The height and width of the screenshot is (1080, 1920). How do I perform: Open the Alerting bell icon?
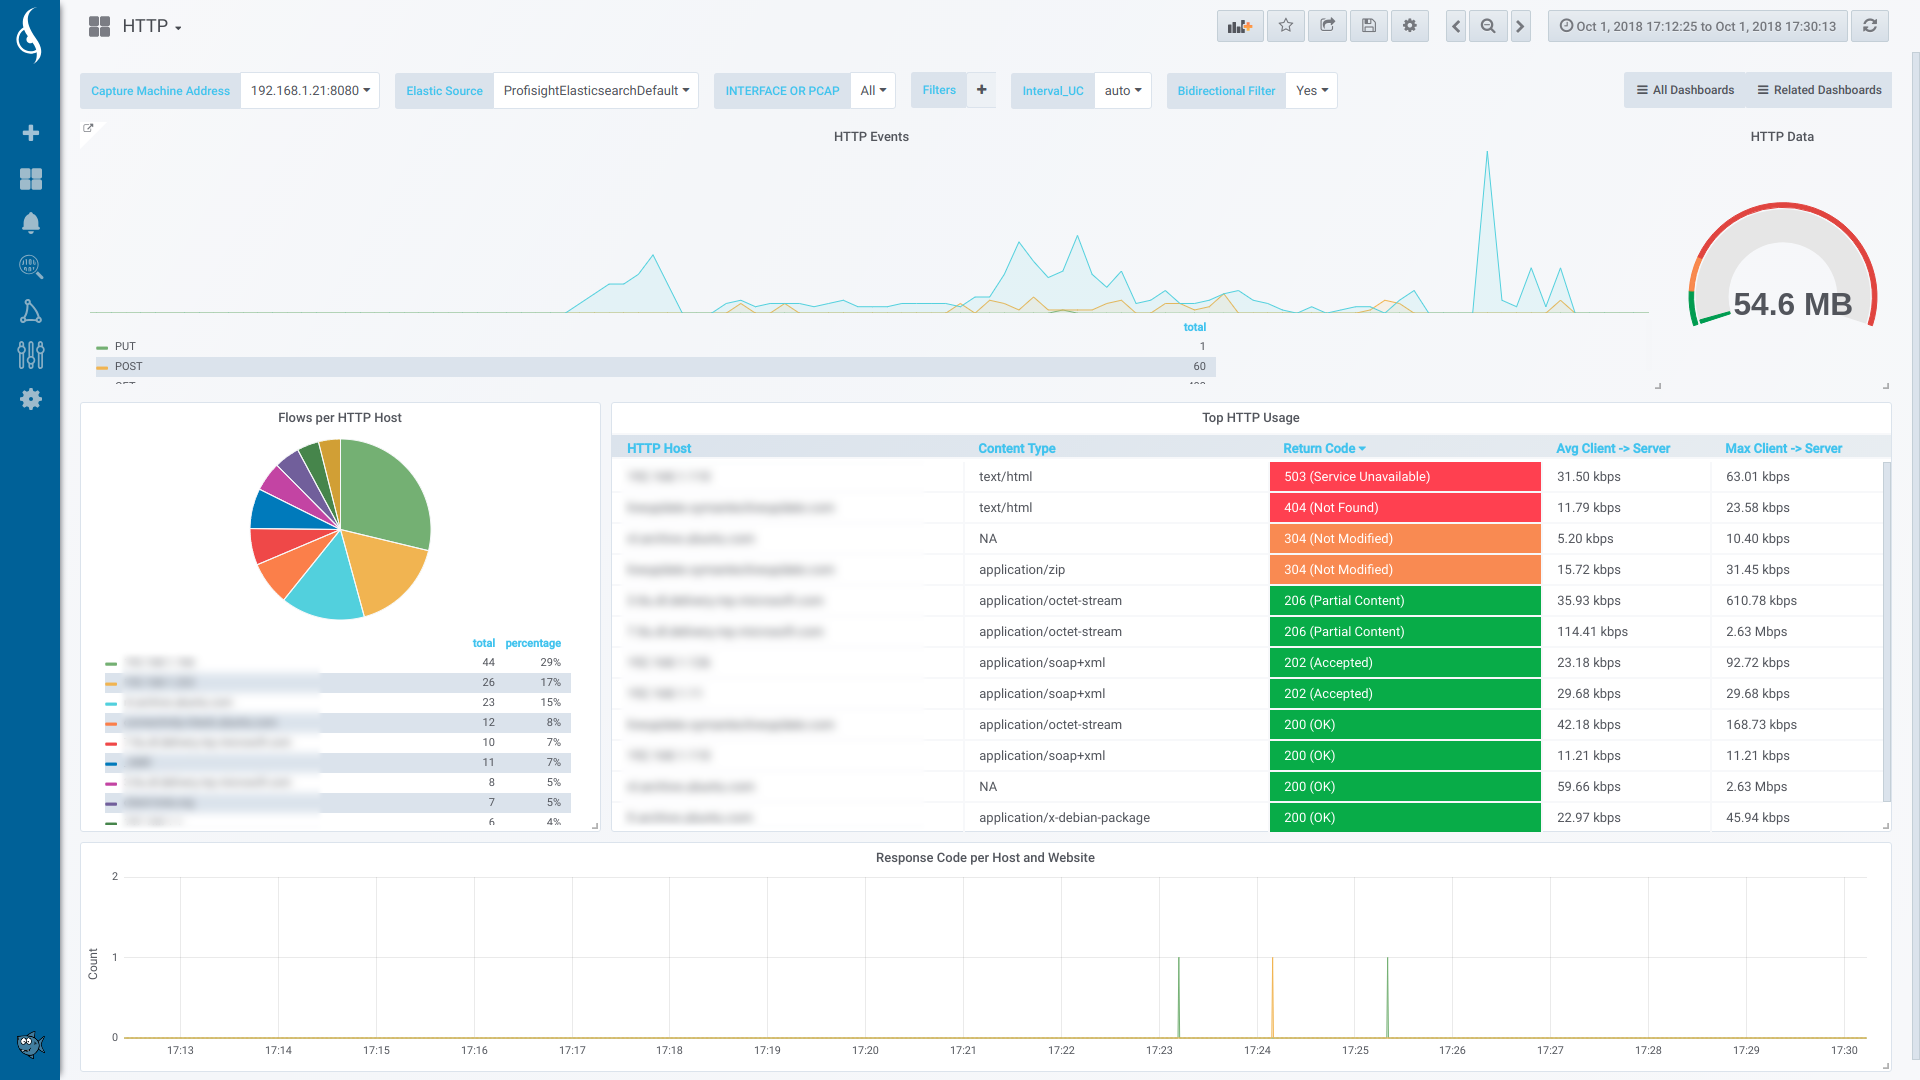(31, 223)
